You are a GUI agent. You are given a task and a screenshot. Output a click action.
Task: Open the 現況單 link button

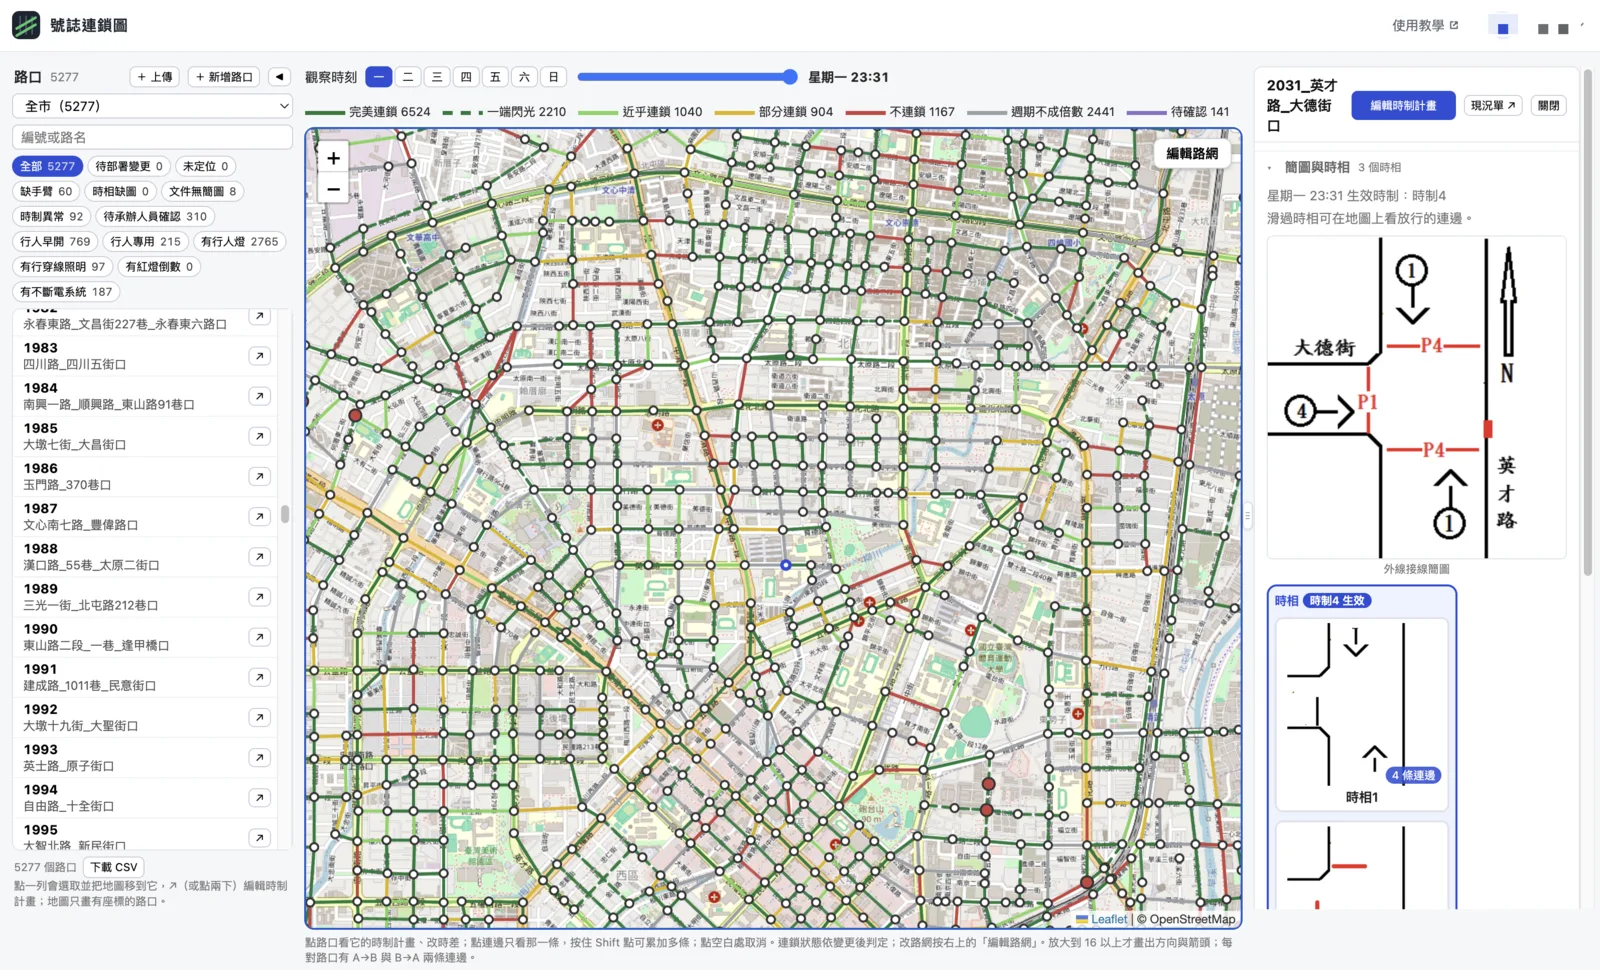pos(1493,106)
